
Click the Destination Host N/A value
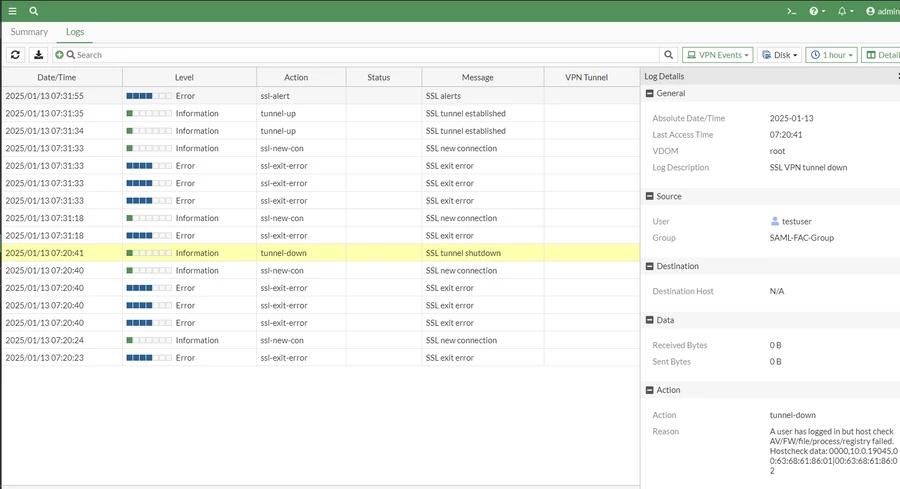pos(777,291)
